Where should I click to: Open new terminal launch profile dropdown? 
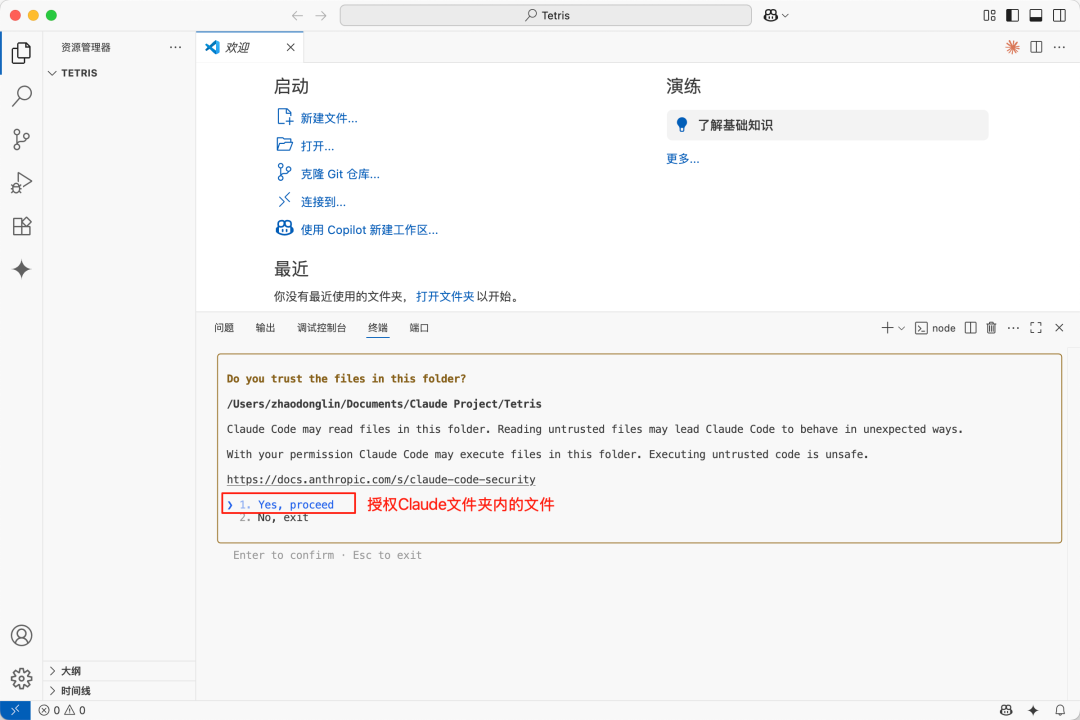(901, 328)
